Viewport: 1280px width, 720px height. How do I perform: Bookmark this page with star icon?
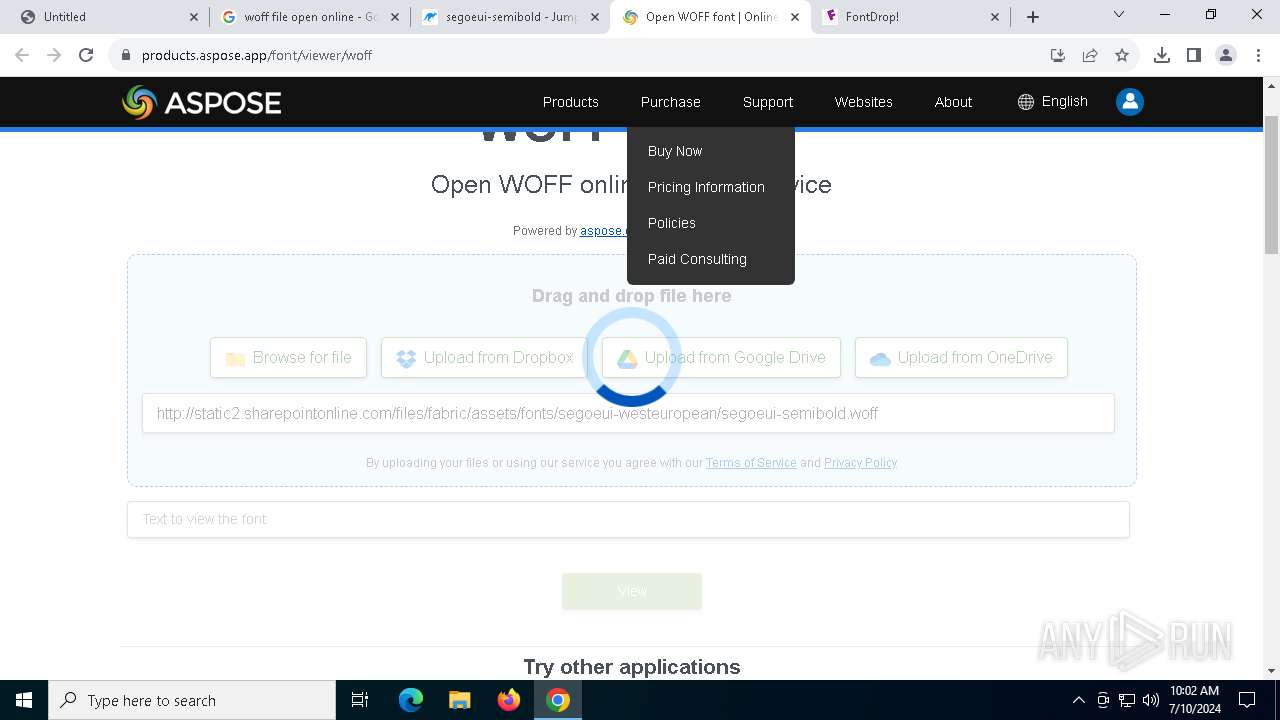coord(1122,55)
